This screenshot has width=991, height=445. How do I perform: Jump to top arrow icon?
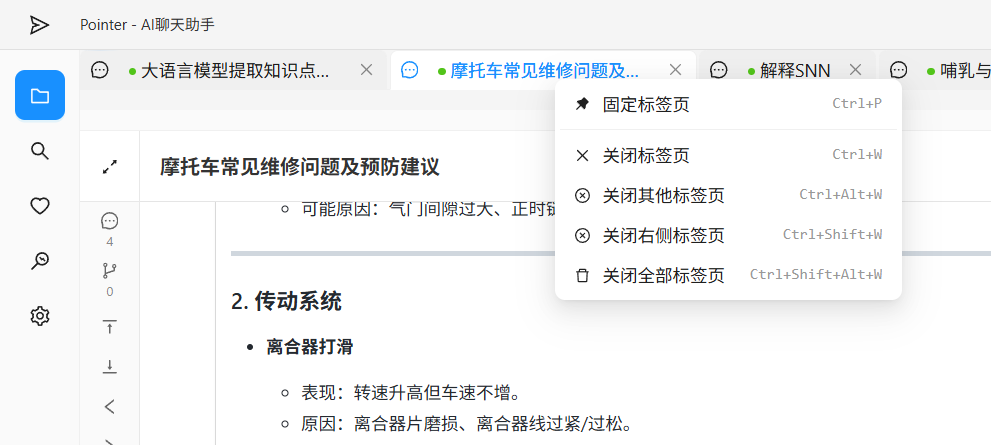(110, 326)
